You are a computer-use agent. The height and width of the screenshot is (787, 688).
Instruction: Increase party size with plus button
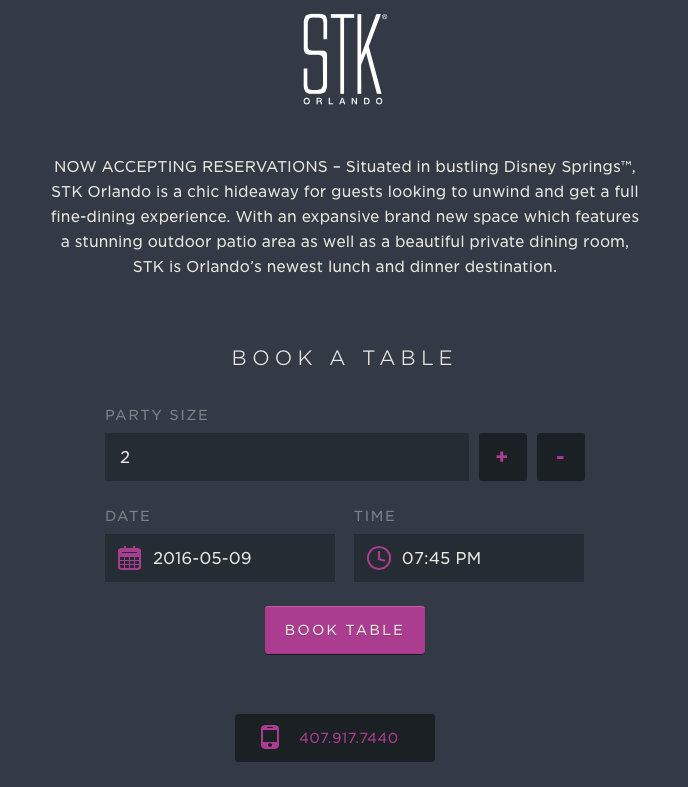tap(502, 457)
